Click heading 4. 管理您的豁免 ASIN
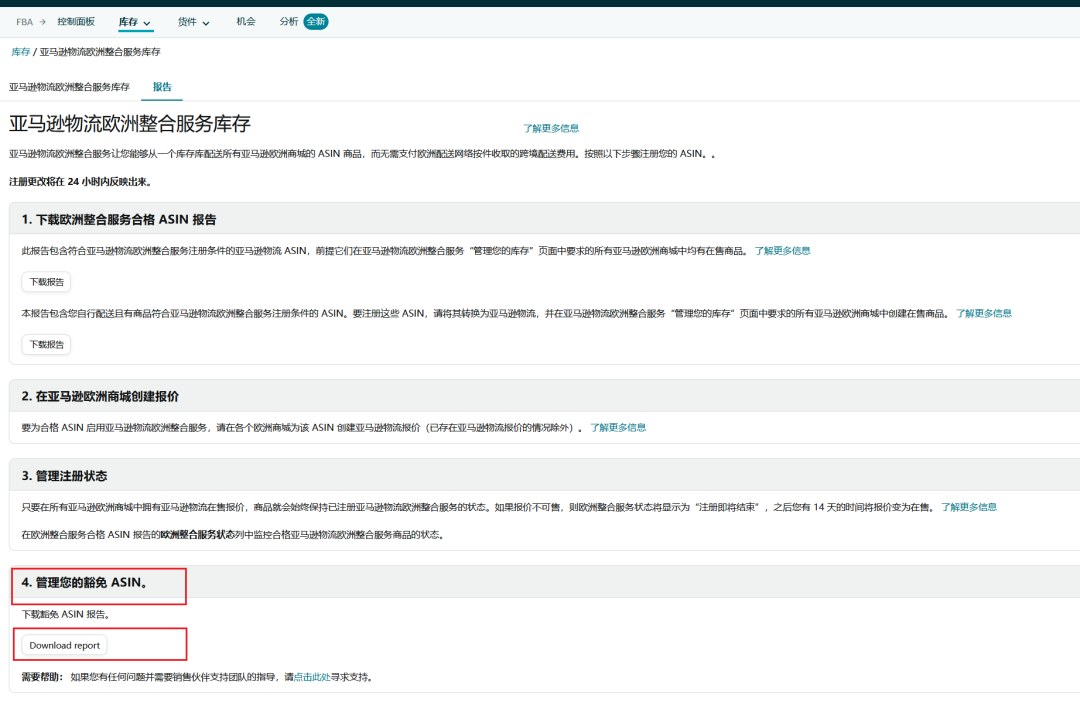 [x=84, y=583]
